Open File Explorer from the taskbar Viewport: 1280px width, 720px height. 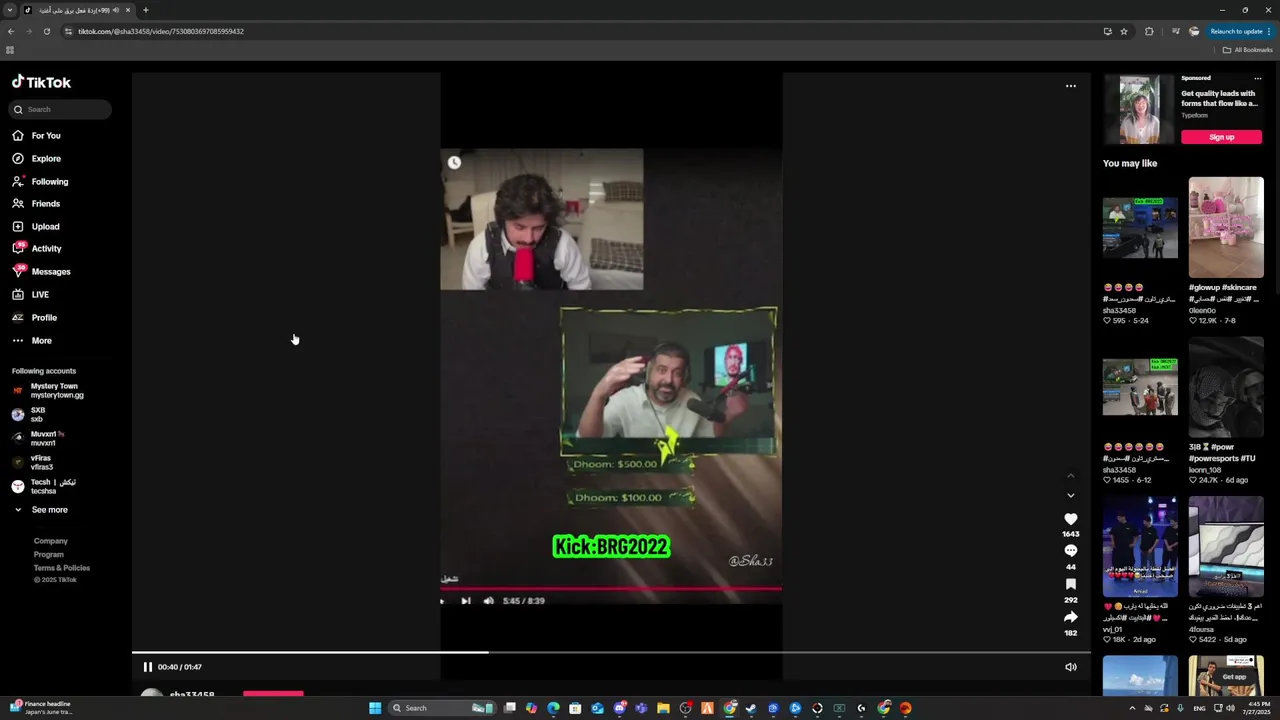663,708
